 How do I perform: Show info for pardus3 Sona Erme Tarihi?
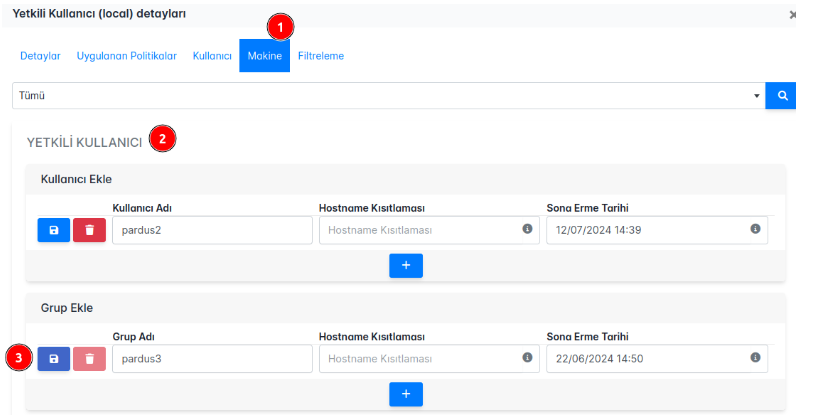coord(756,357)
